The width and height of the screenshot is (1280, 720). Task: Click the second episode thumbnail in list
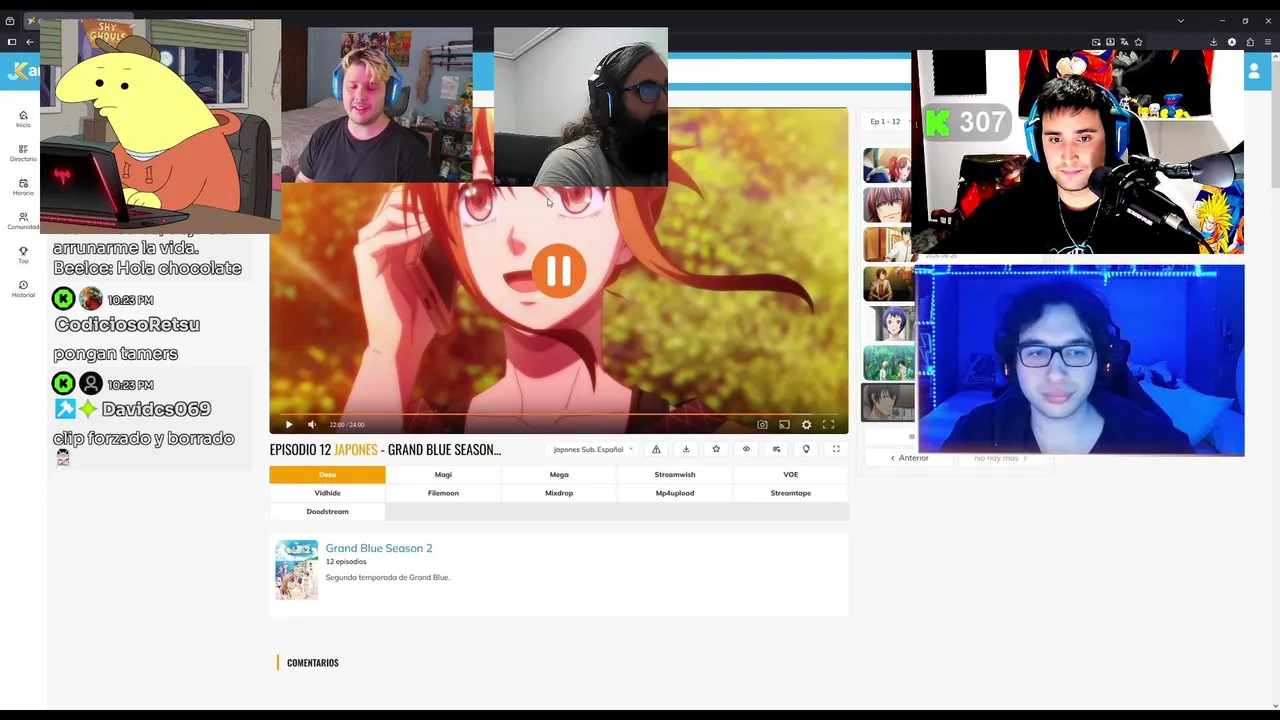[x=888, y=205]
